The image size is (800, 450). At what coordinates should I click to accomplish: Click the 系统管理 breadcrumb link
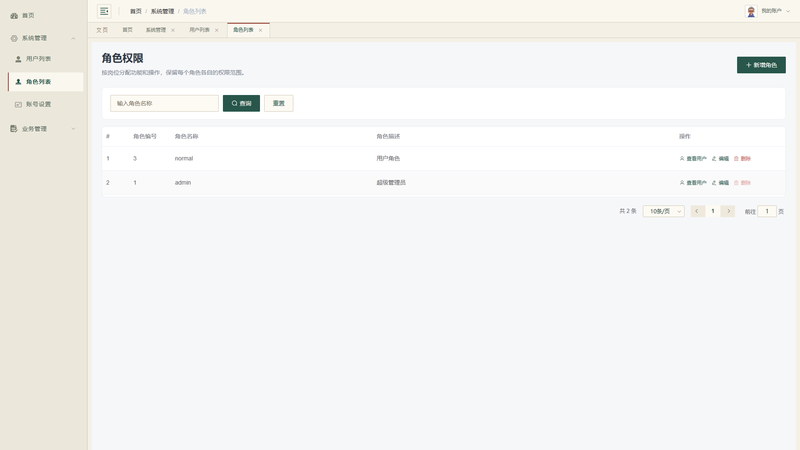[x=162, y=11]
